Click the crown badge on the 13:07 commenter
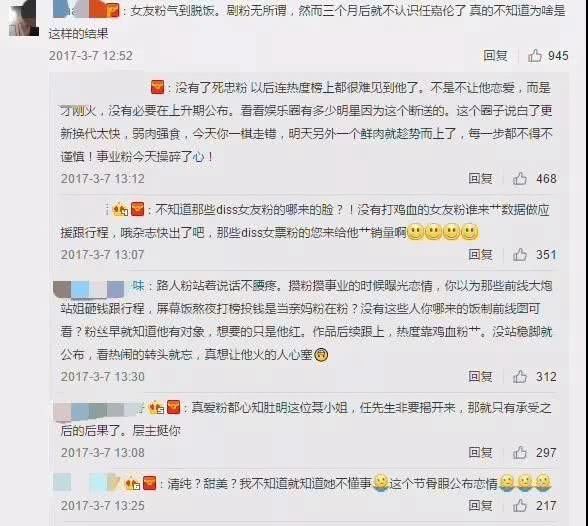The width and height of the screenshot is (588, 526). point(120,209)
